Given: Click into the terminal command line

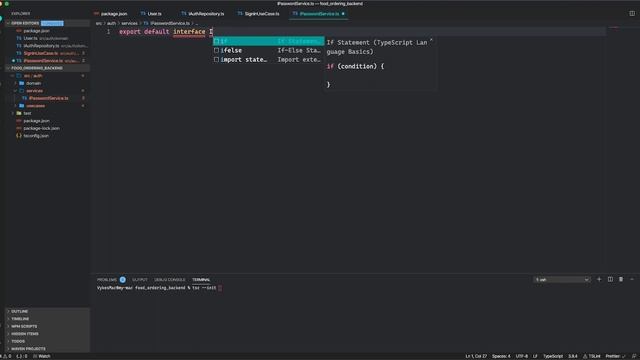Looking at the screenshot, I should [160, 288].
